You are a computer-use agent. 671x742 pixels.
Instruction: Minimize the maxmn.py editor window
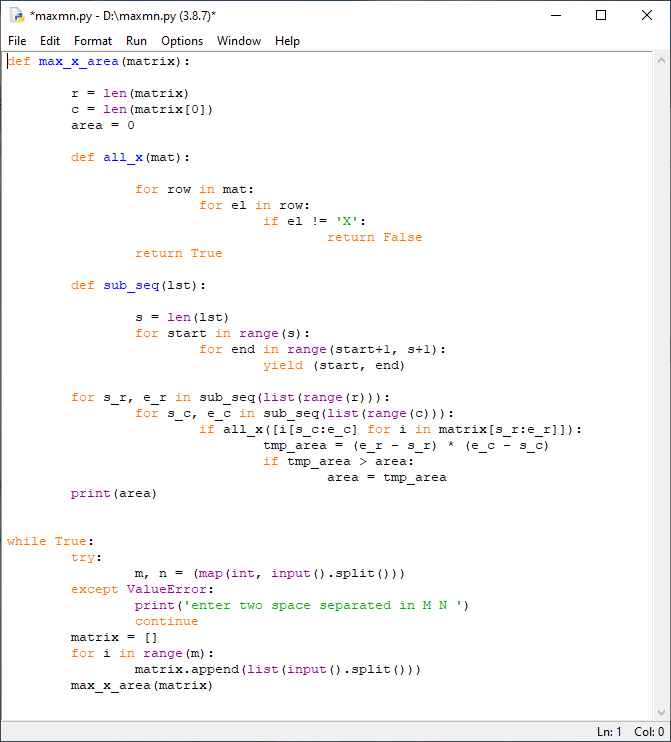point(555,15)
